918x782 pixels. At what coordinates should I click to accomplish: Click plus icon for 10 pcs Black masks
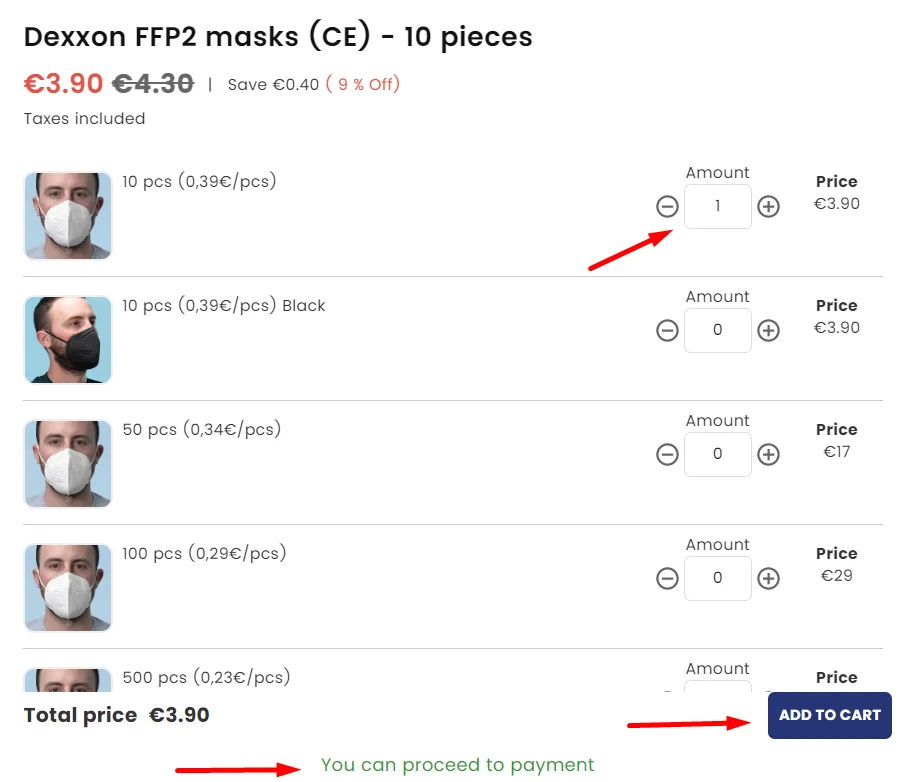(768, 330)
